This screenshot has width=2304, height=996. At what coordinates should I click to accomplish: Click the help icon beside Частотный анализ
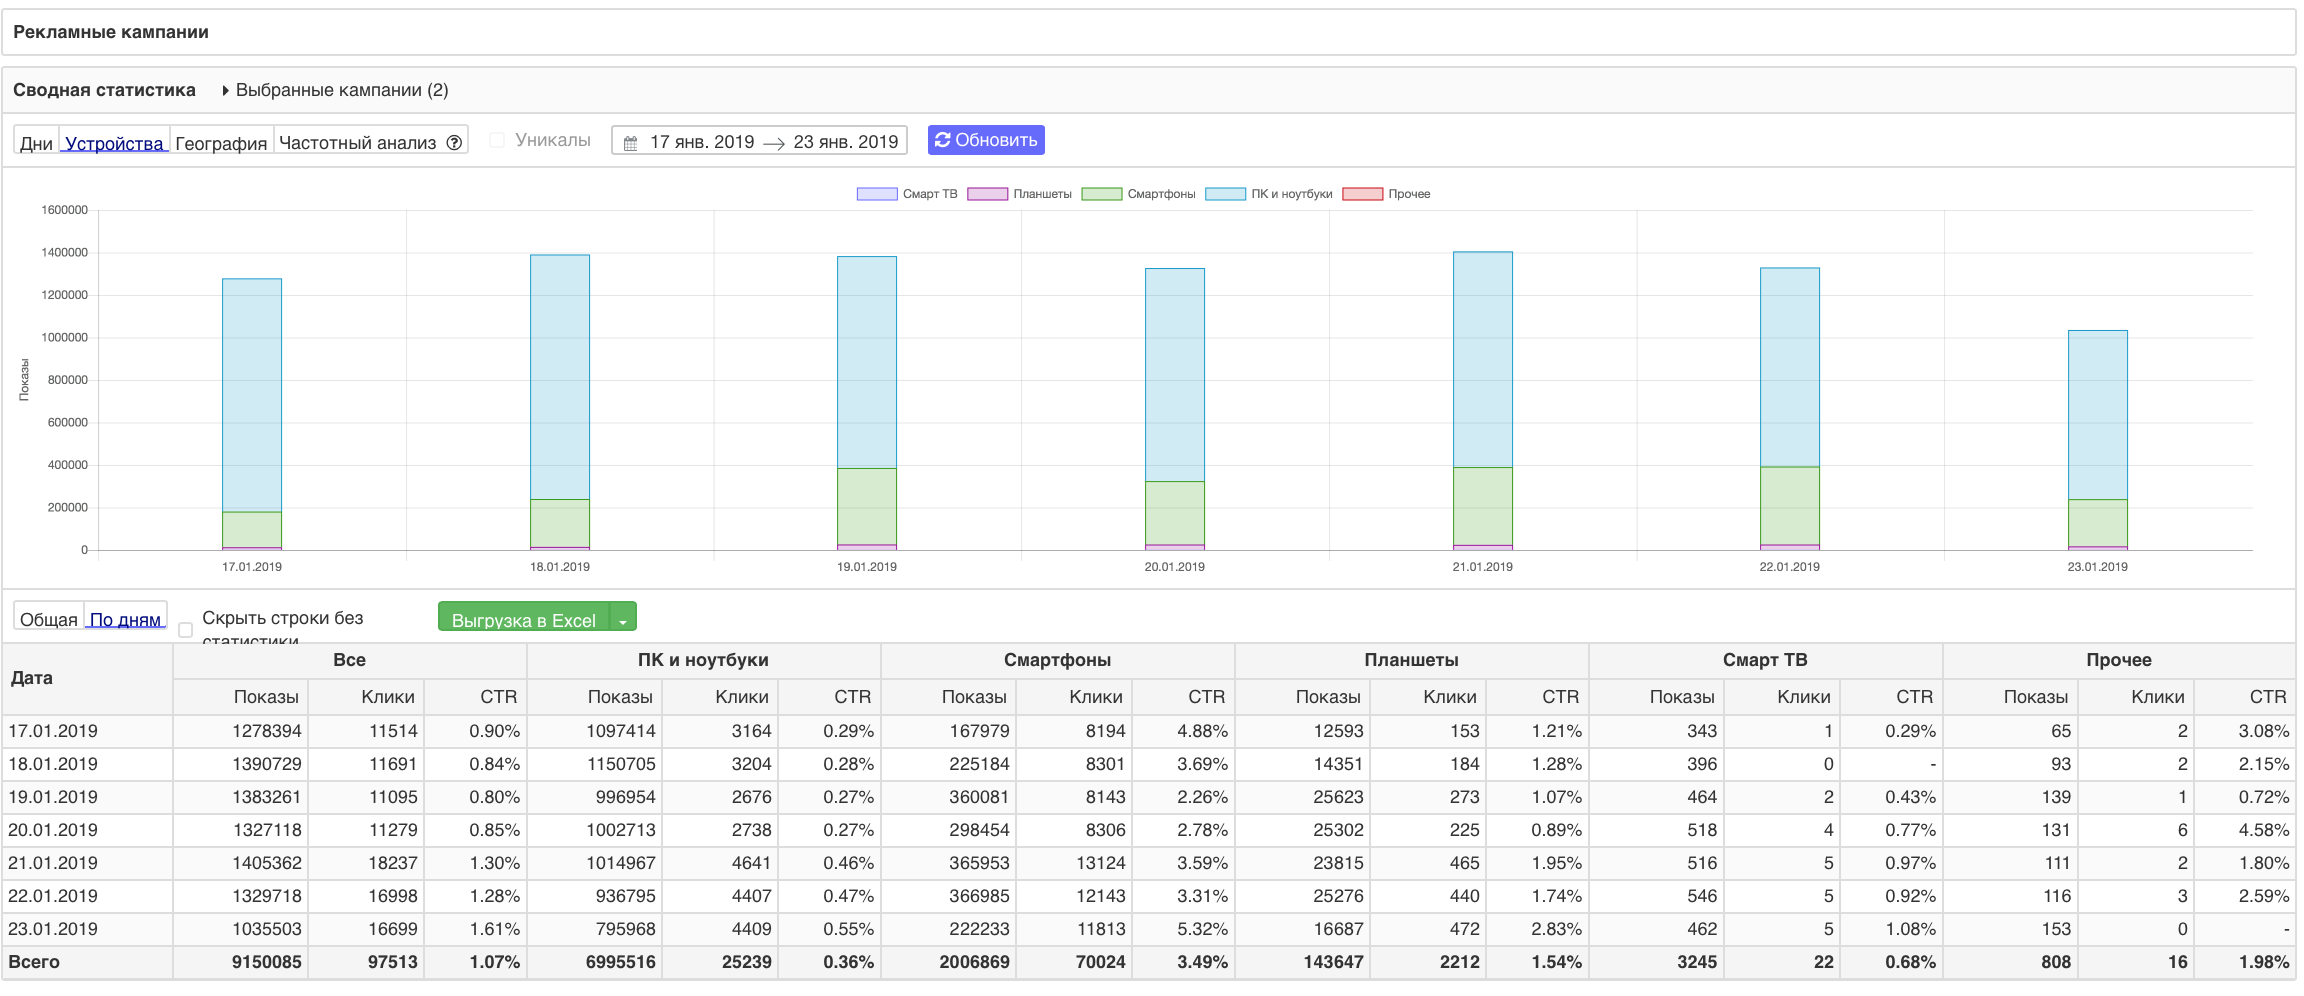pos(454,142)
